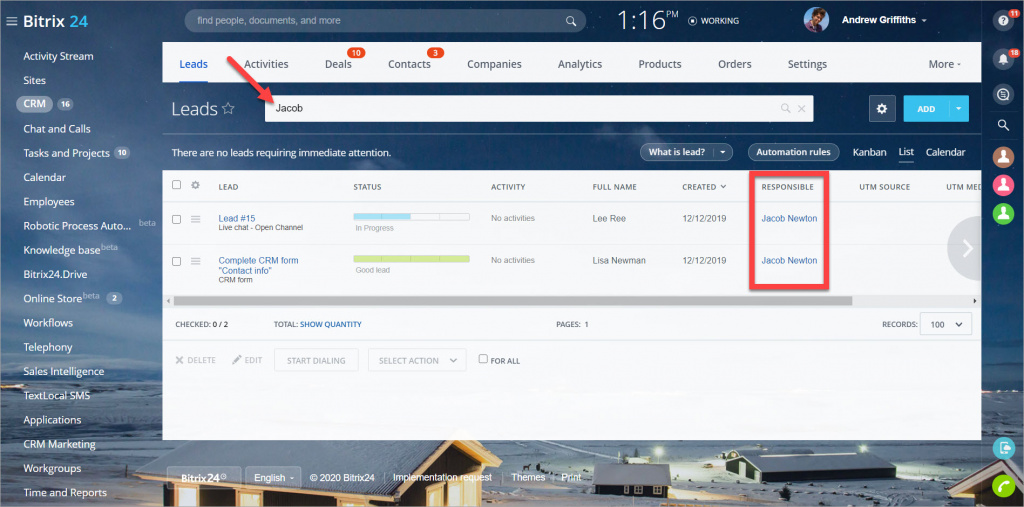Open the SELECT ACTION dropdown
Viewport: 1024px width, 507px height.
pyautogui.click(x=417, y=360)
